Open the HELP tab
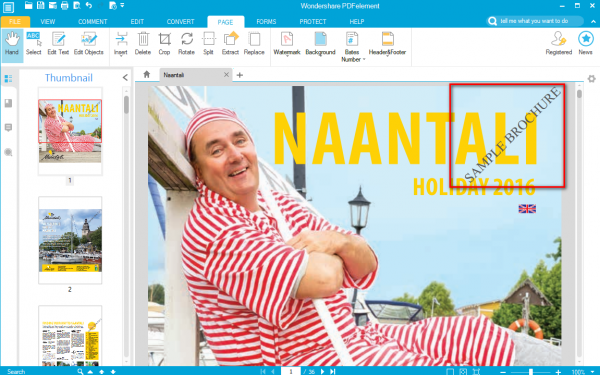This screenshot has width=600, height=375. (x=357, y=21)
